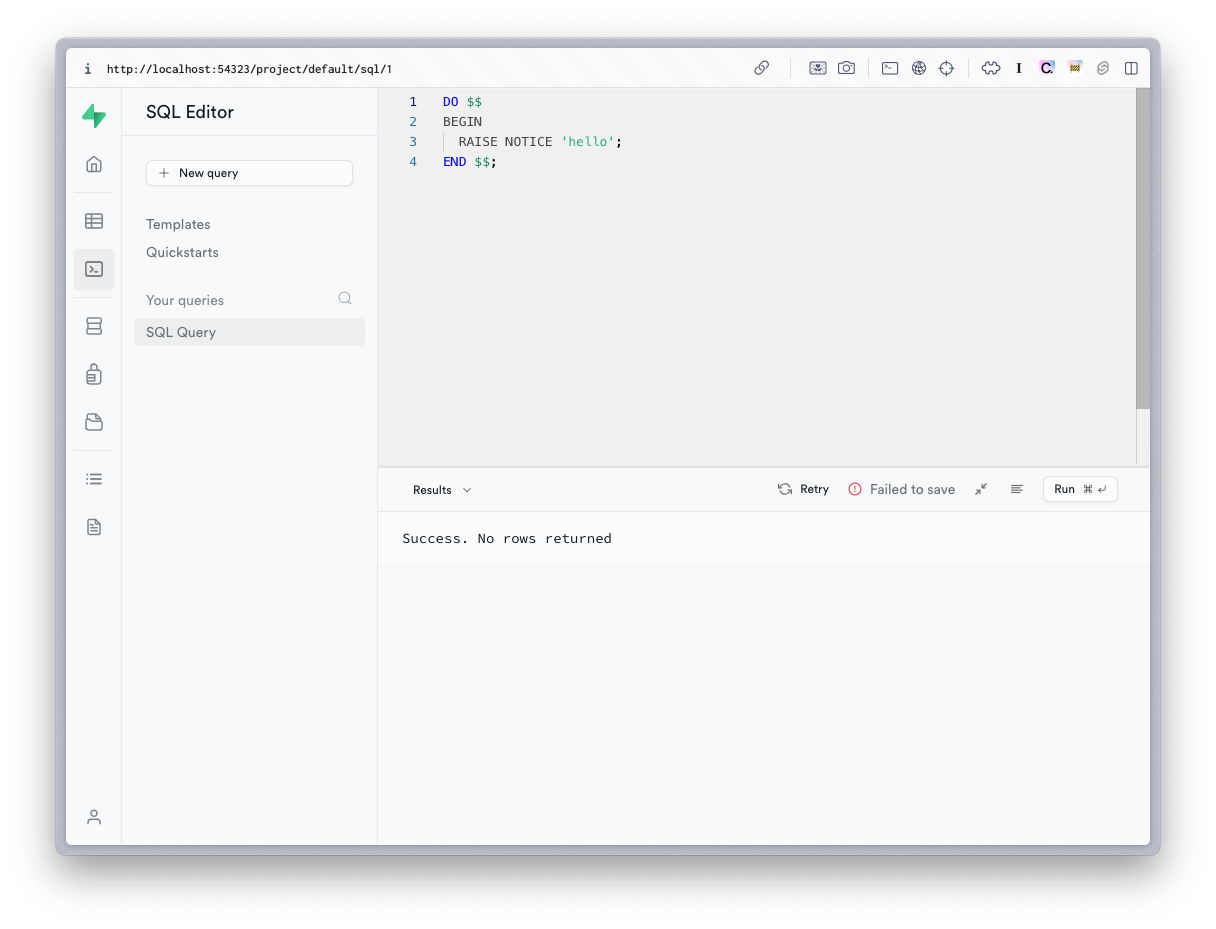Open the Storage icon in the sidebar

(94, 422)
